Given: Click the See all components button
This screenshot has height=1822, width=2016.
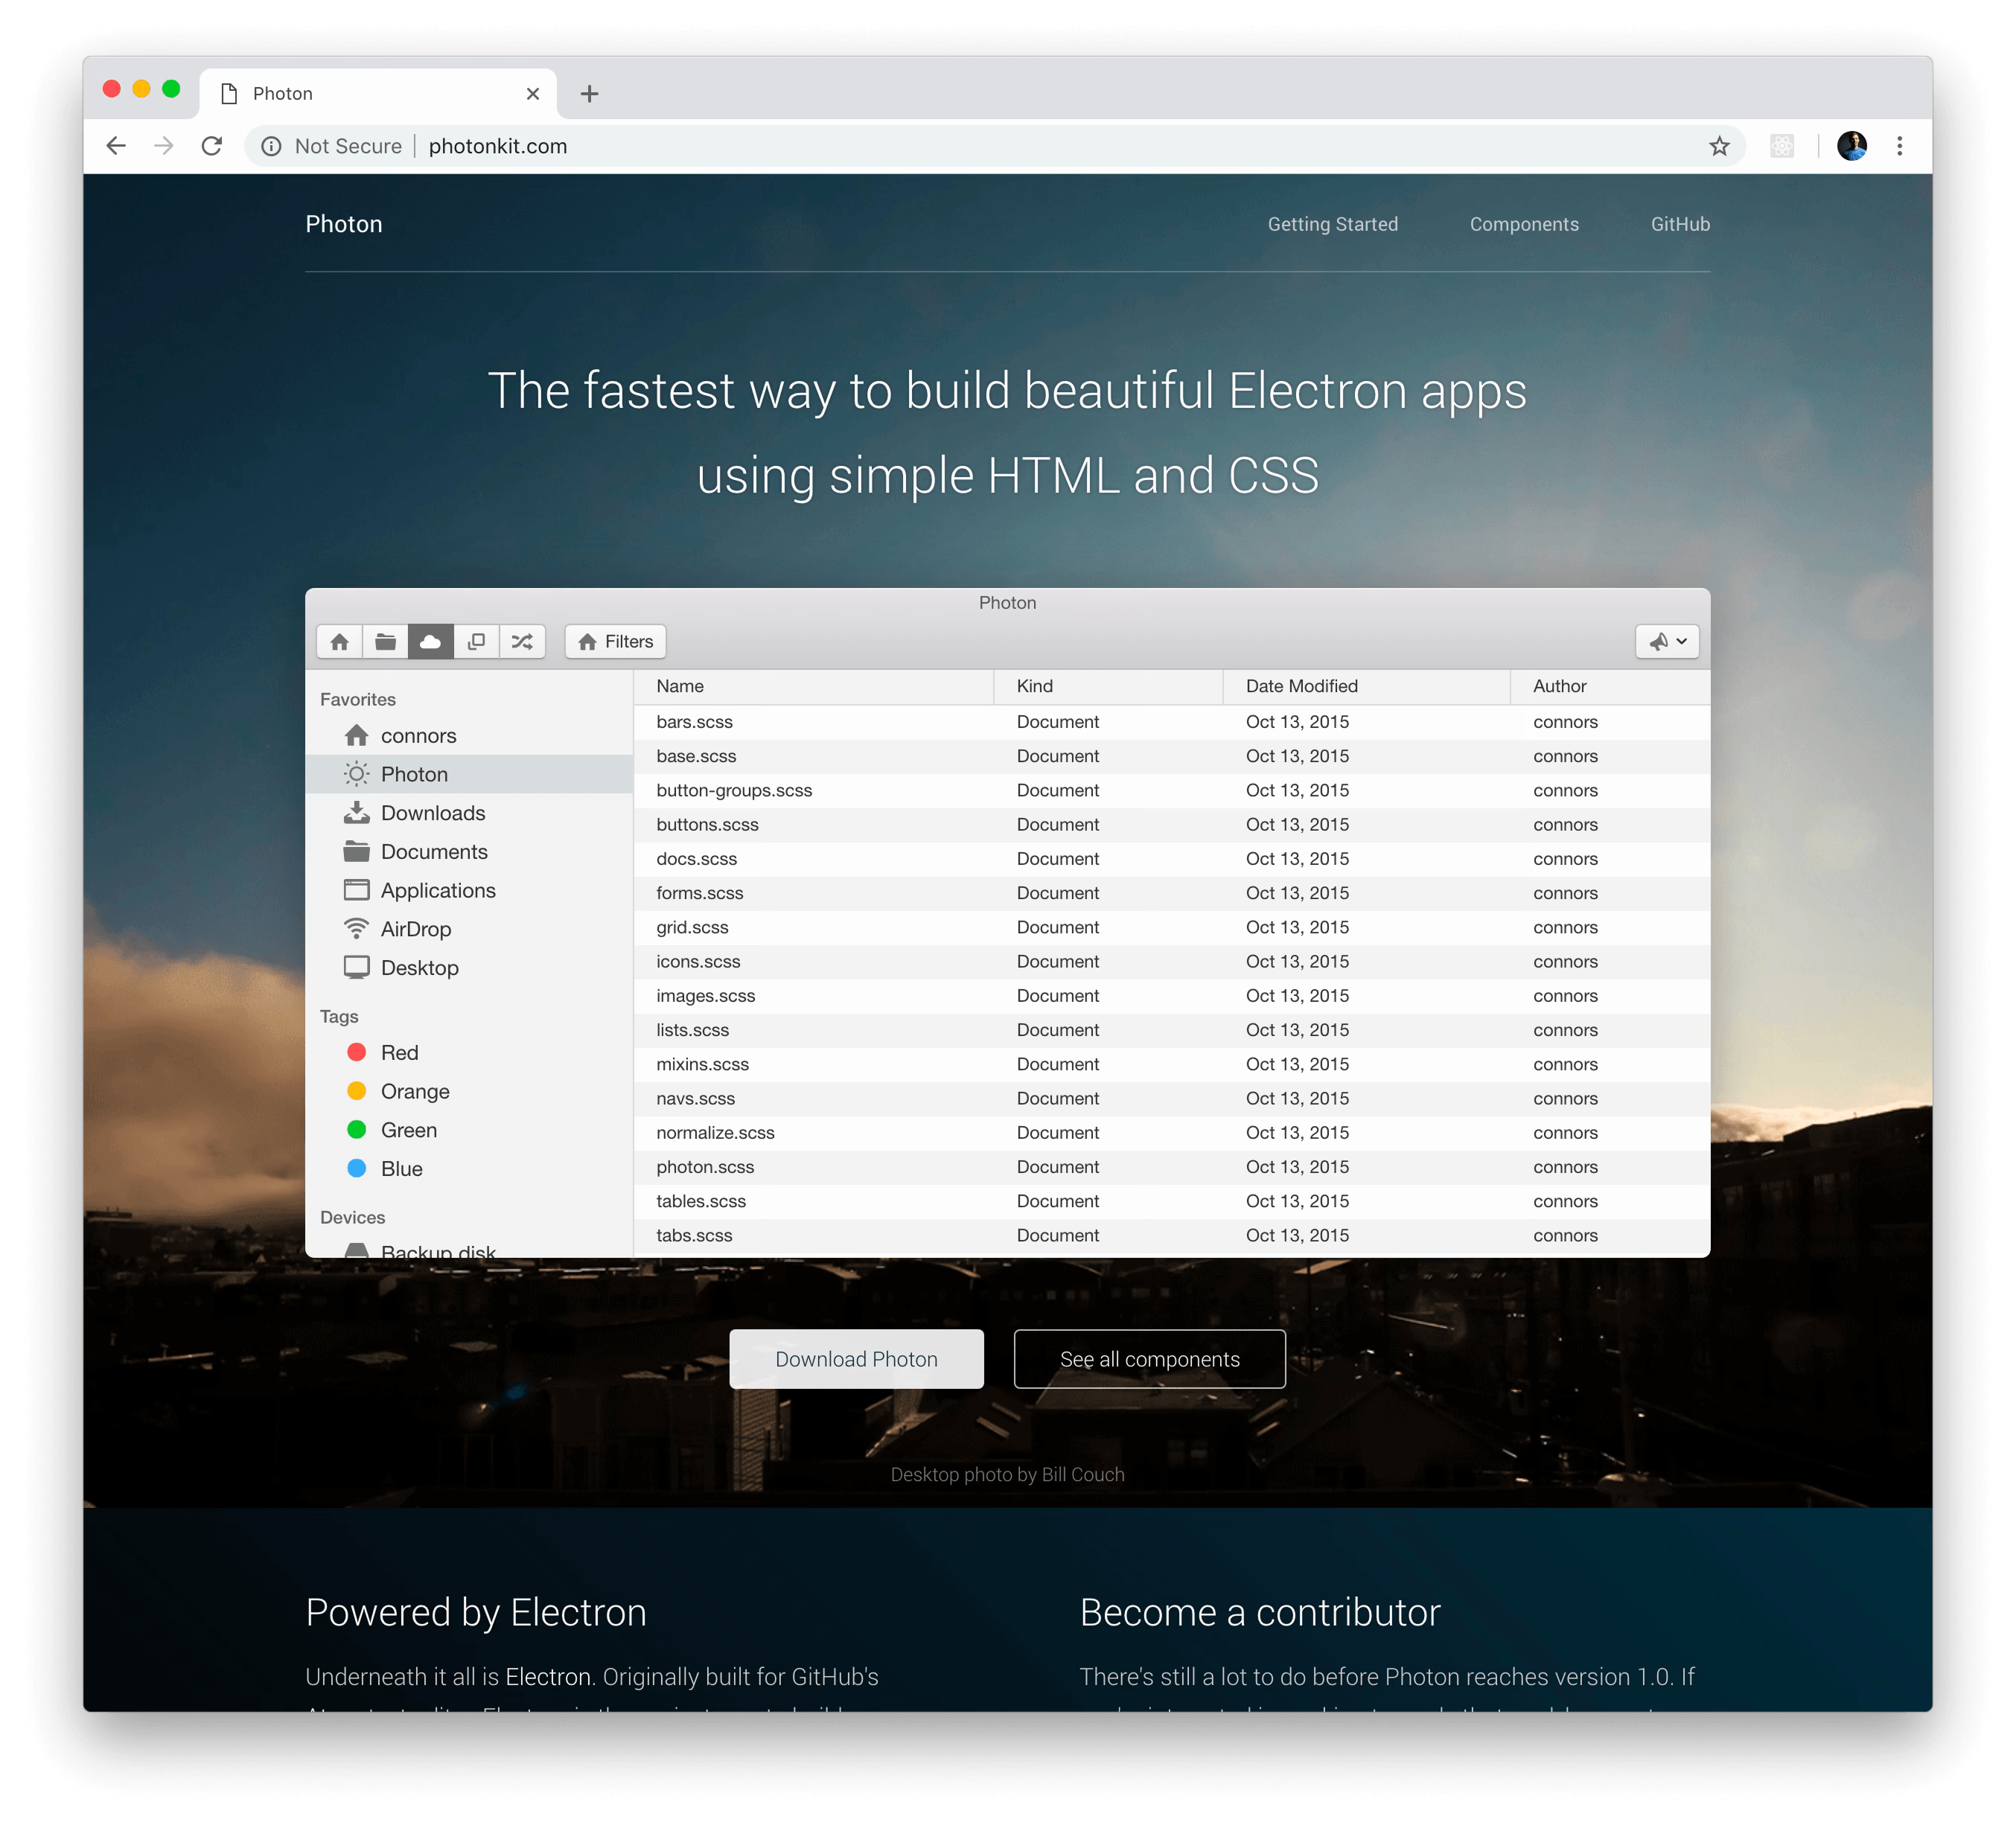Looking at the screenshot, I should (x=1149, y=1358).
